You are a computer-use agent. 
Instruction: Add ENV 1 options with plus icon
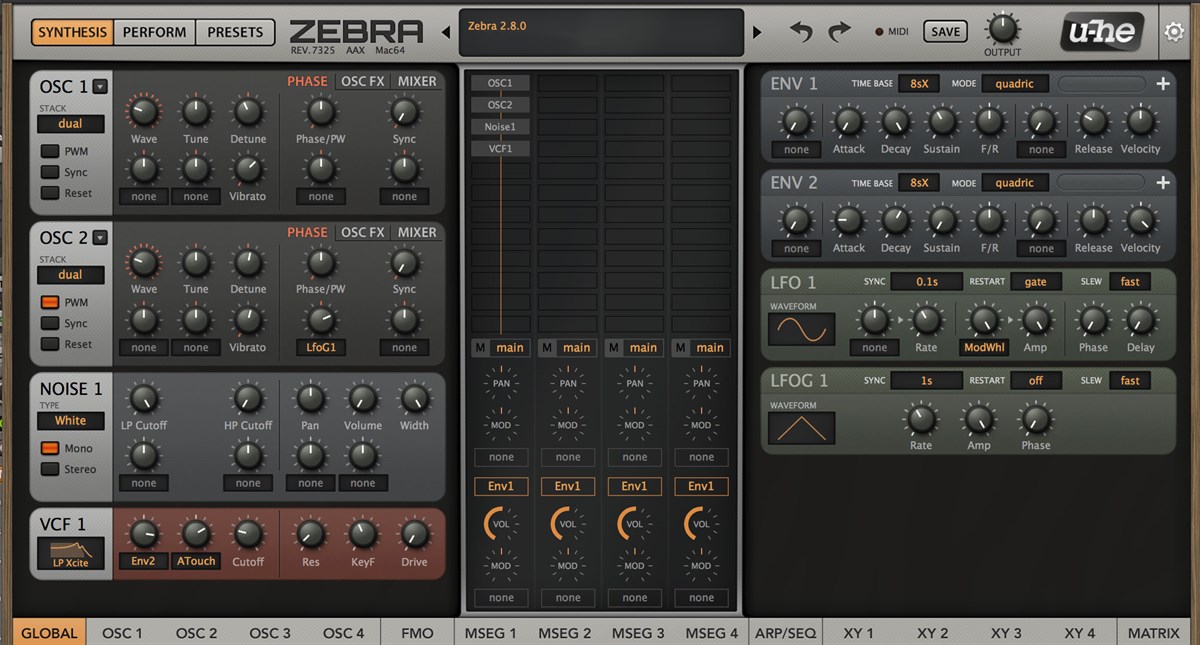click(1163, 84)
